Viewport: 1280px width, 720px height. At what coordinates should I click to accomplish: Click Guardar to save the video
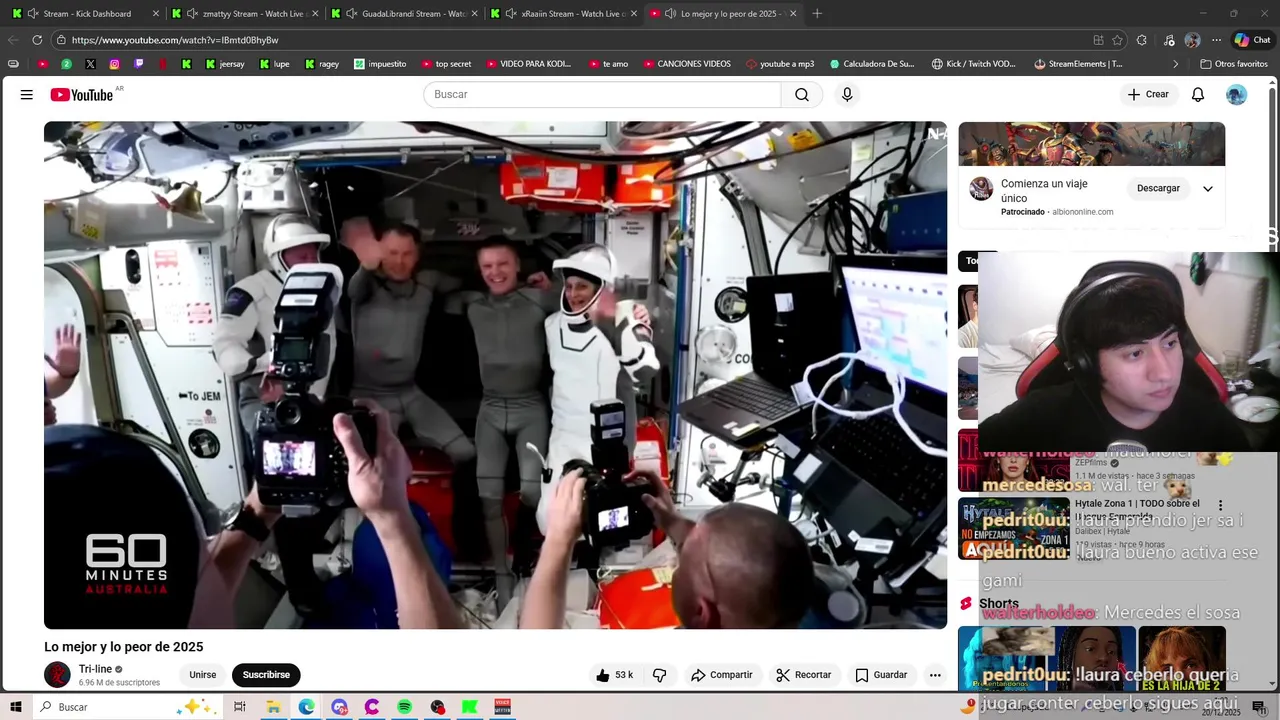[x=881, y=675]
